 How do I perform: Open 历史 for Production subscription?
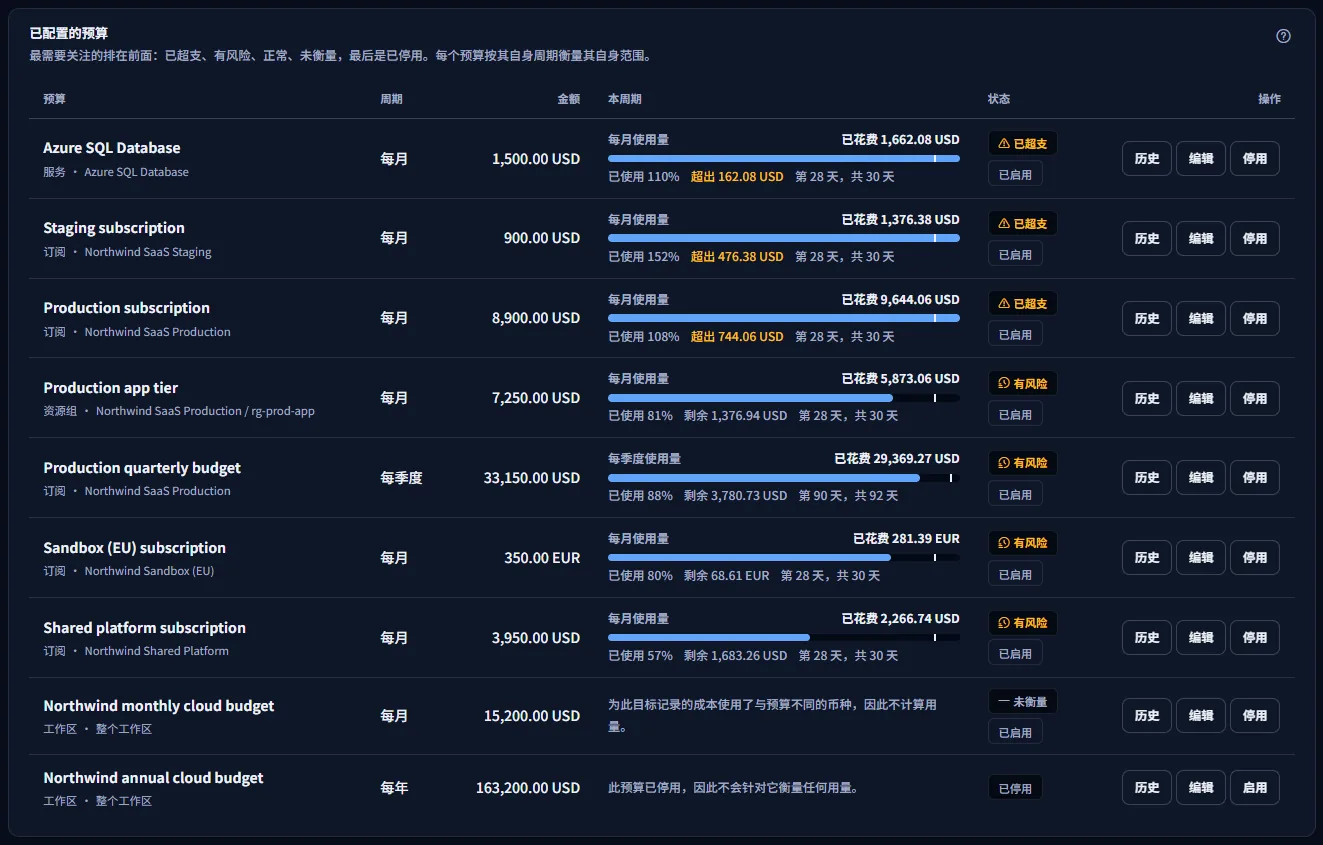(x=1147, y=318)
